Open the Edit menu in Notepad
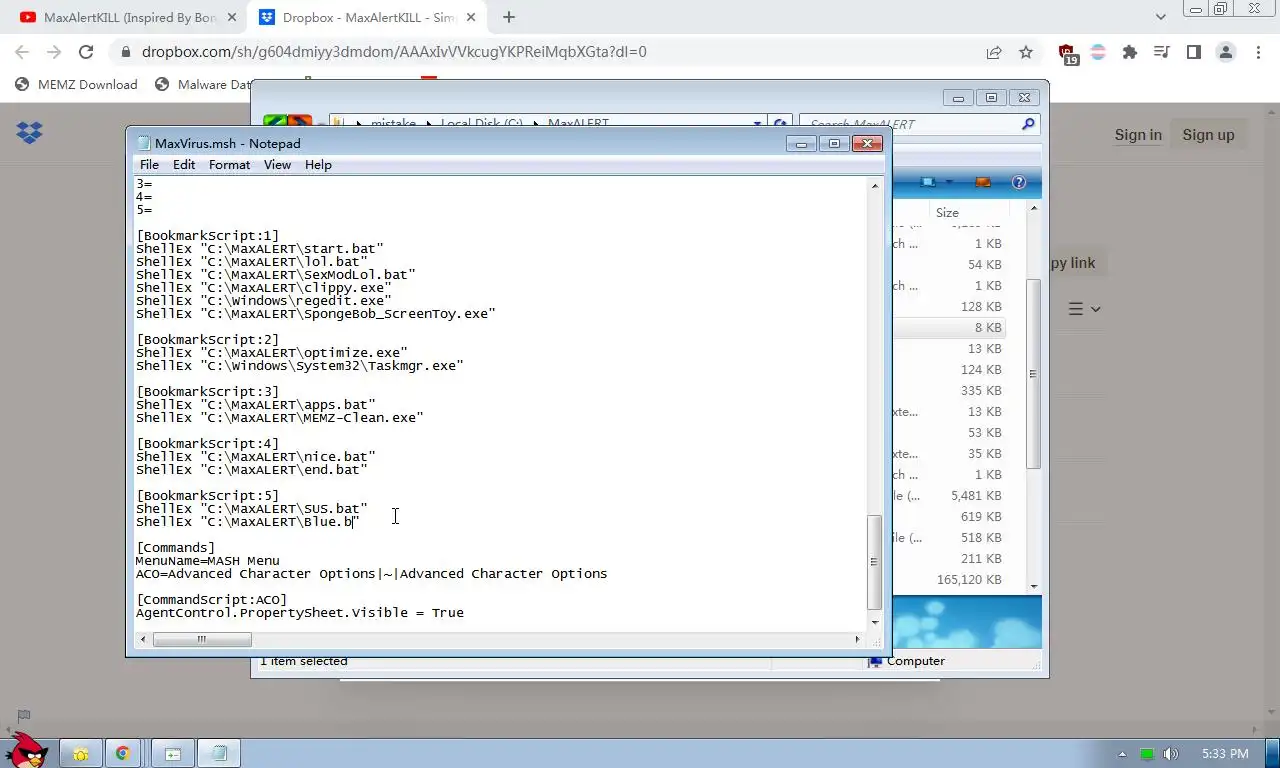 pos(184,165)
